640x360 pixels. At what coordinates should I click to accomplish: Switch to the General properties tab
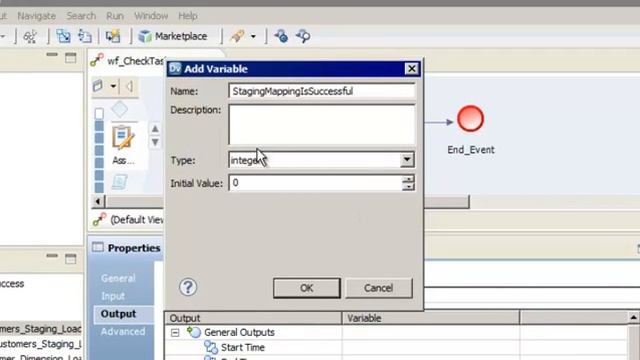118,278
